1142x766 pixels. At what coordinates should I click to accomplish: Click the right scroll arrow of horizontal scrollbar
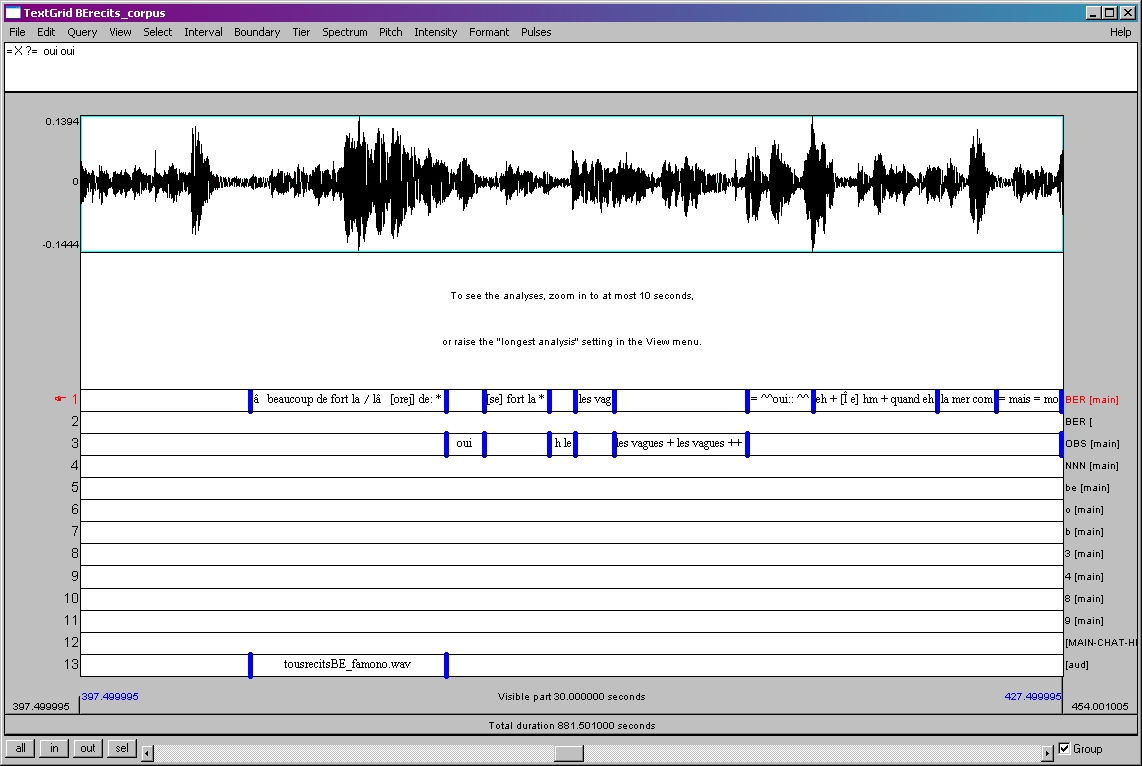click(x=1048, y=752)
